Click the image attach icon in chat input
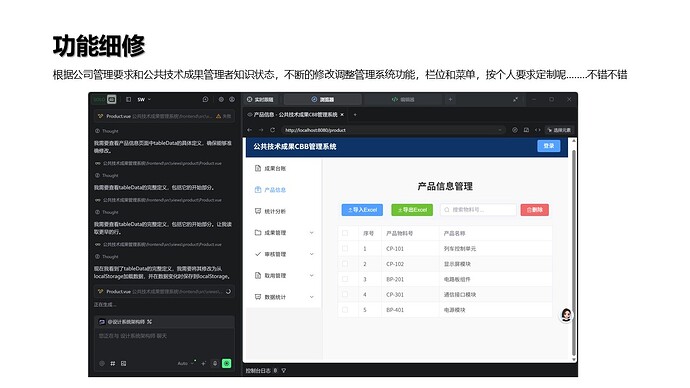Screen dimensions: 690x388 tap(124, 363)
